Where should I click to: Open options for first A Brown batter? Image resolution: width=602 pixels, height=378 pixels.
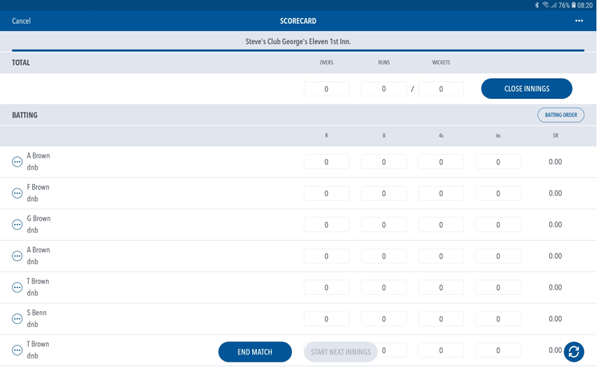tap(17, 162)
